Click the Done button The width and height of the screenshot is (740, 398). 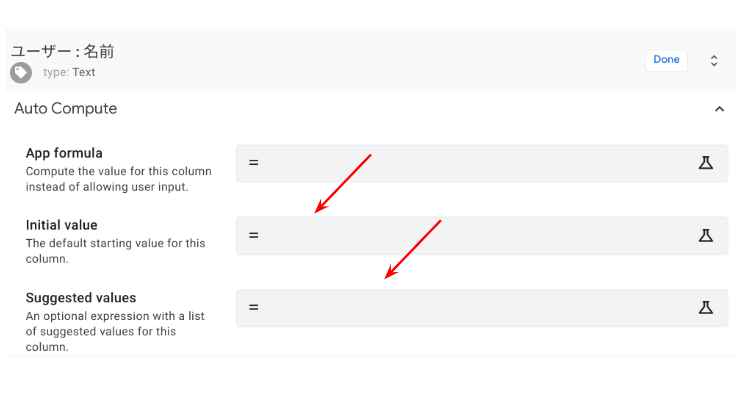666,60
